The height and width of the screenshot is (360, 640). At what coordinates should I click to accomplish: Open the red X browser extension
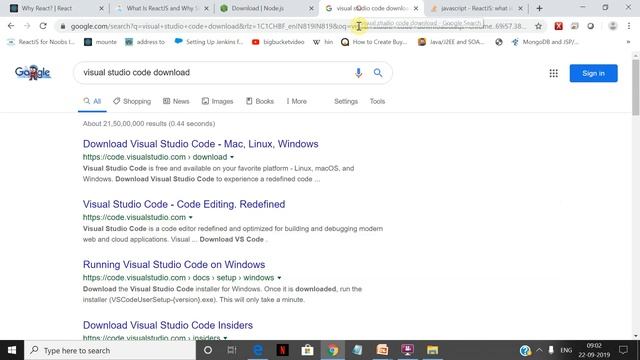pyautogui.click(x=558, y=26)
